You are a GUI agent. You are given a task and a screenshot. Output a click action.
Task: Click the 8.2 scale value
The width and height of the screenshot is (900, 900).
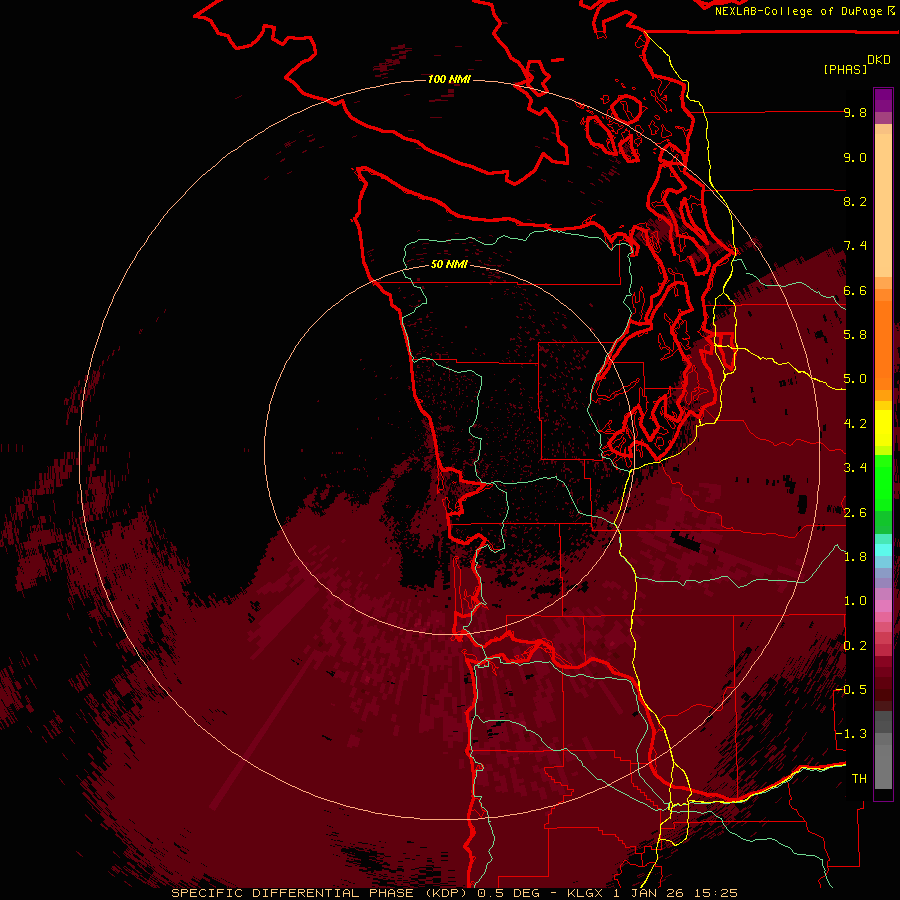point(855,201)
